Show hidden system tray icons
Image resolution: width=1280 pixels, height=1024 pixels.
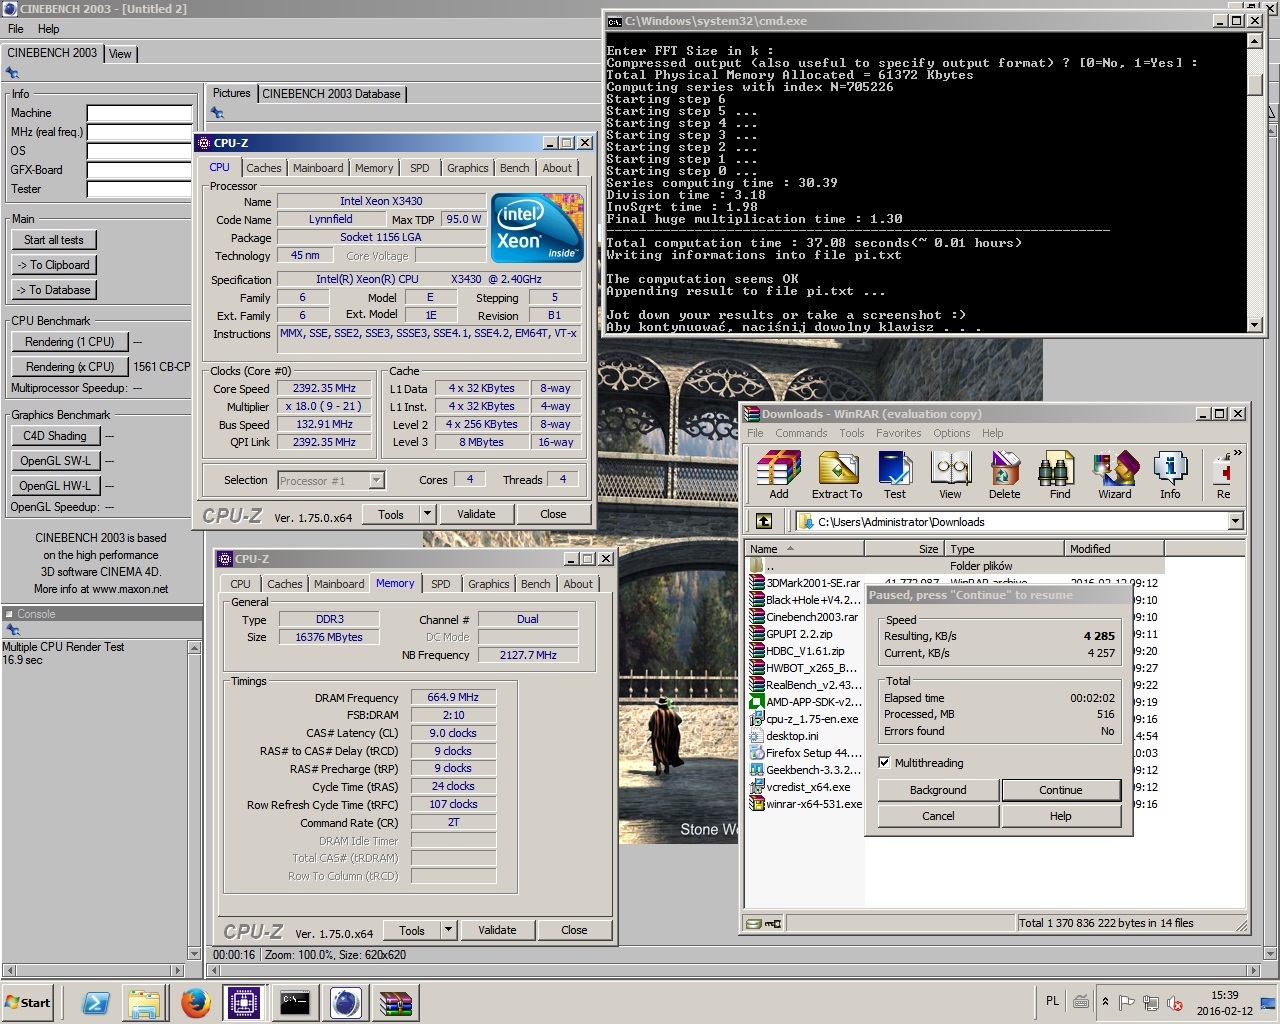[1105, 1001]
